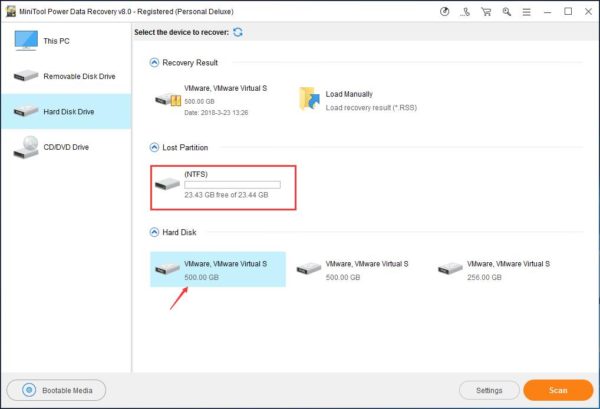Open the hamburger menu icon
This screenshot has height=409, width=600.
(527, 12)
